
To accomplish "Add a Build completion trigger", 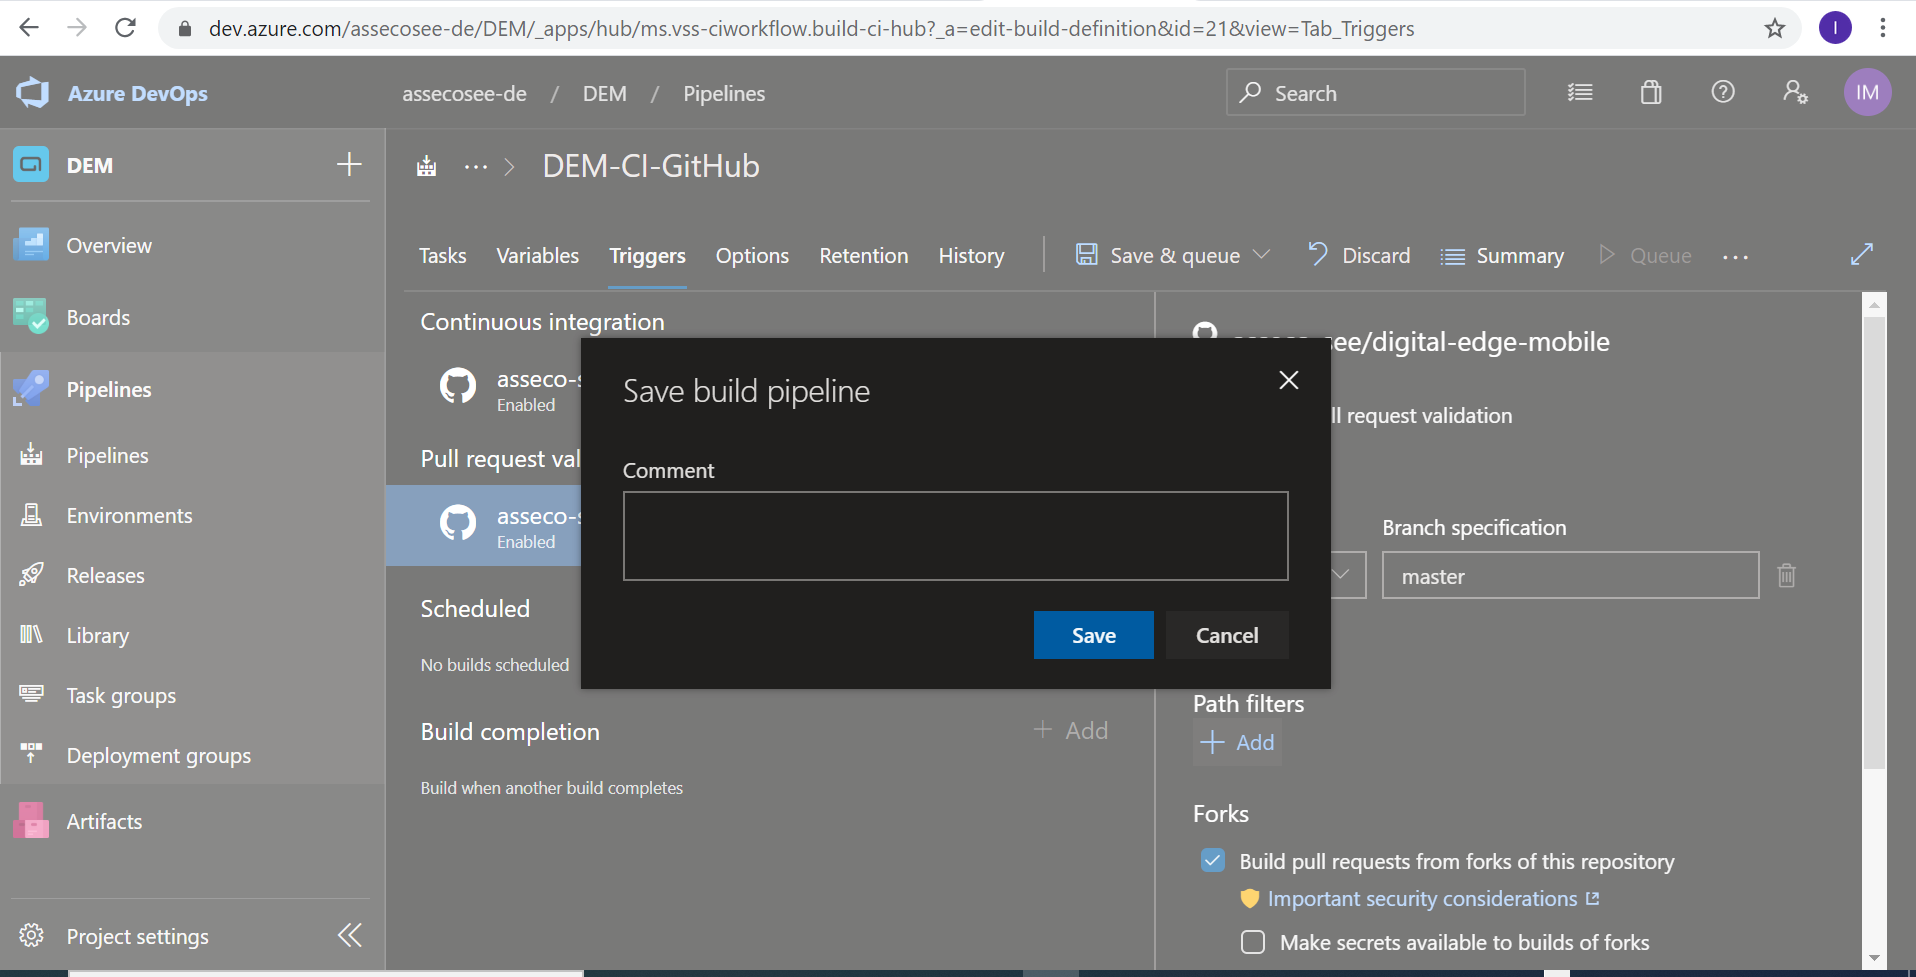I will click(x=1071, y=730).
